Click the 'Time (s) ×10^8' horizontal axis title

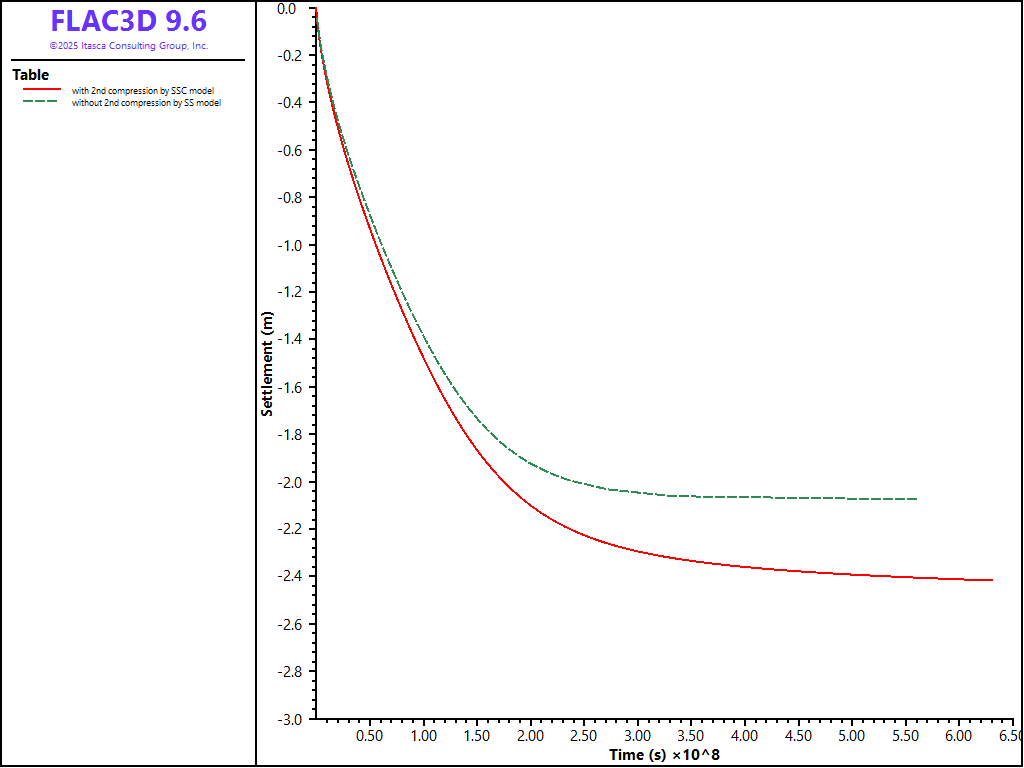(664, 755)
